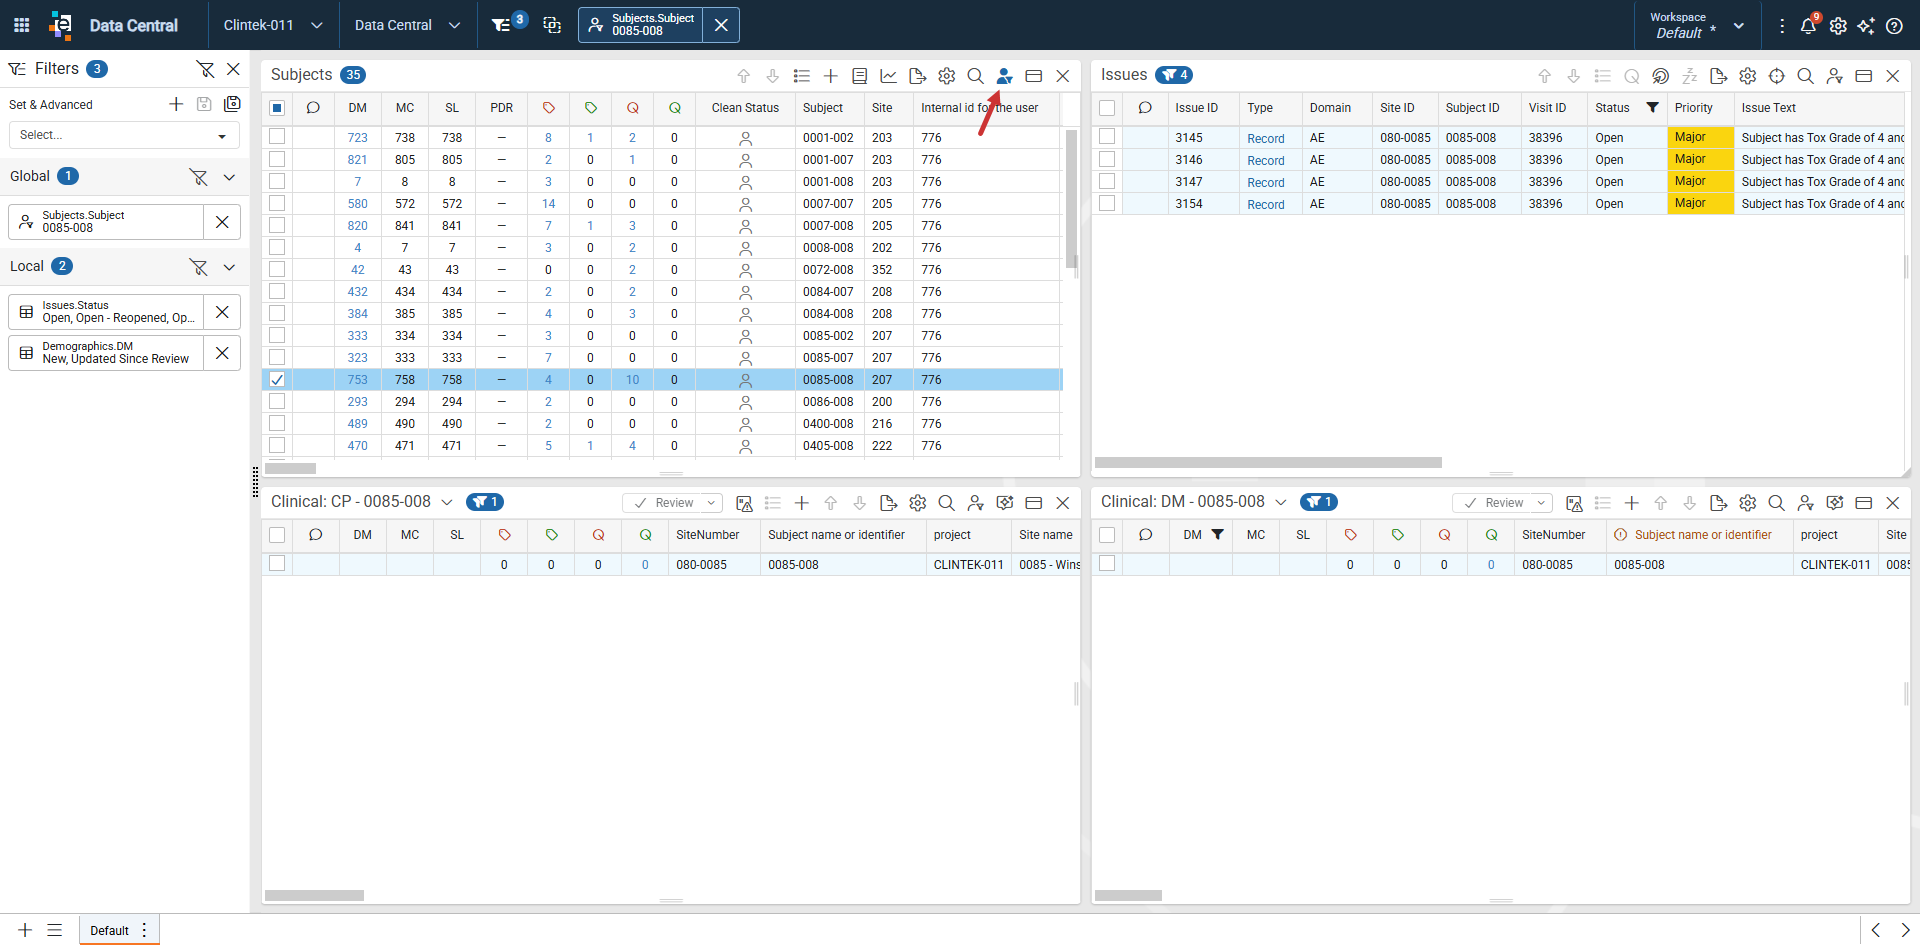Click the linked panels icon in top bar
The width and height of the screenshot is (1920, 945).
tap(552, 25)
